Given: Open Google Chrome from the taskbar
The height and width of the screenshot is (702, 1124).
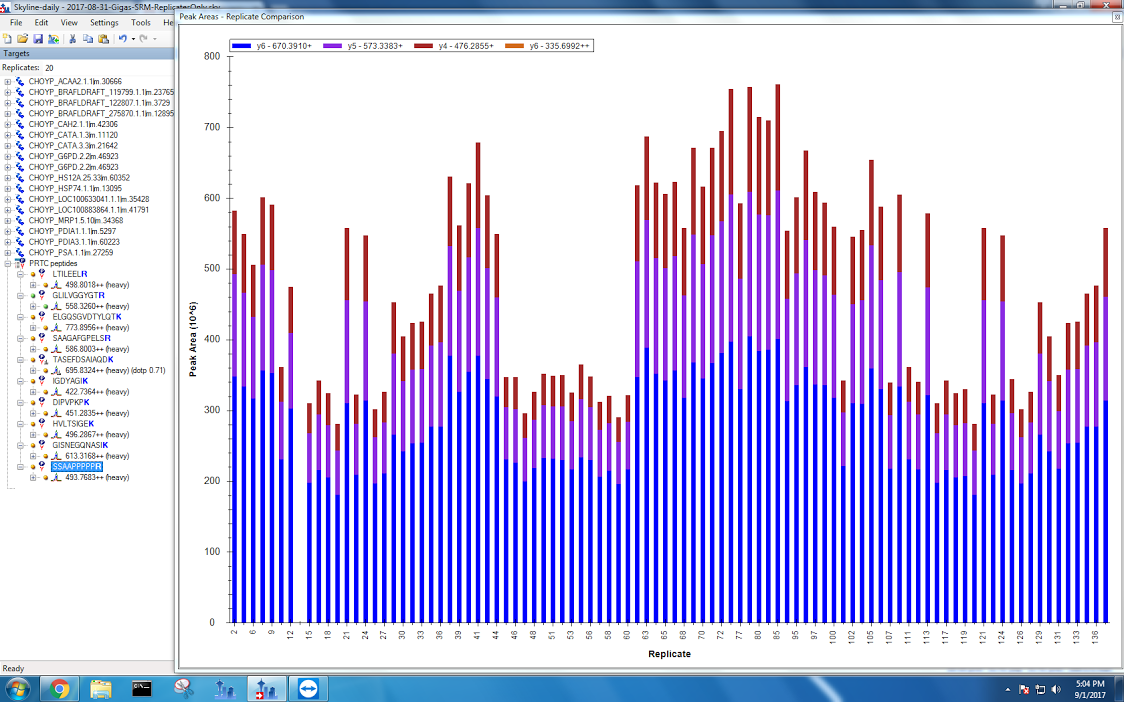Looking at the screenshot, I should click(x=59, y=688).
